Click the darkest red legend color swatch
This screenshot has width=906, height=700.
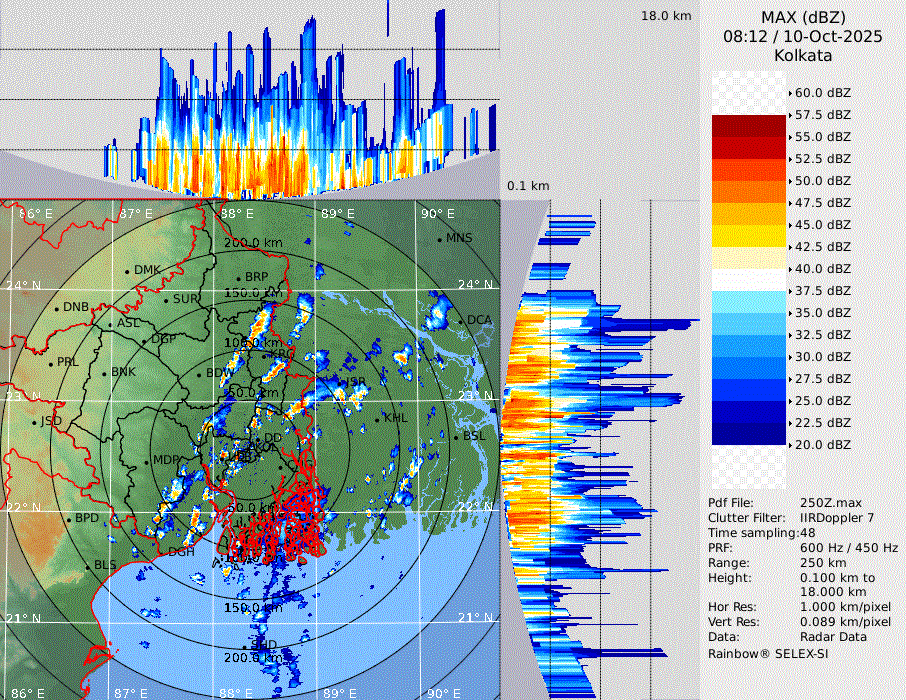(x=748, y=125)
